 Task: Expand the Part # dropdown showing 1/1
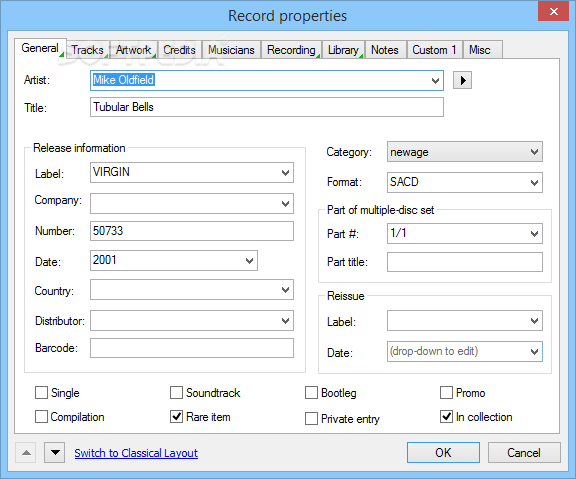click(534, 234)
